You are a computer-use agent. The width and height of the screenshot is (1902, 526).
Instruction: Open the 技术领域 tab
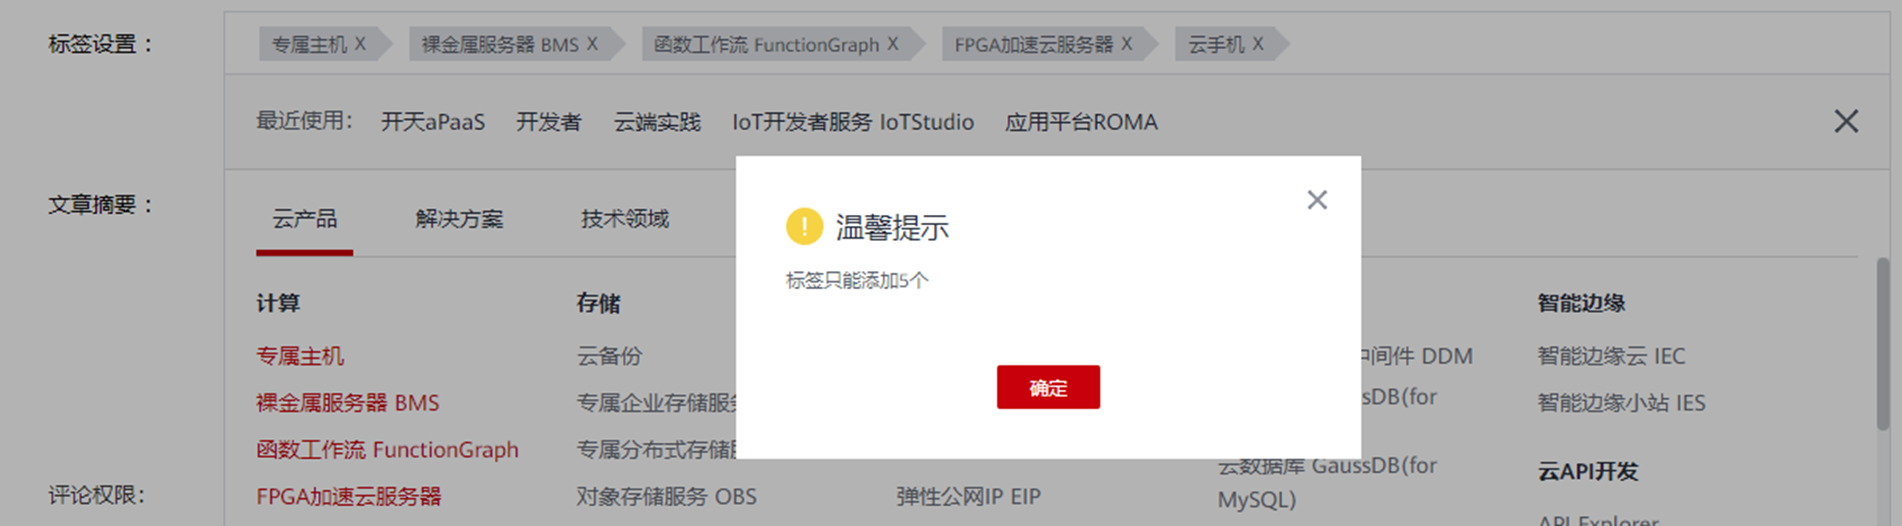(x=625, y=219)
